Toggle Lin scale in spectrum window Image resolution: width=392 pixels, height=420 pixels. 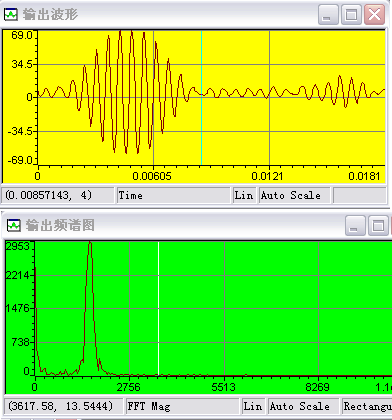pyautogui.click(x=253, y=406)
